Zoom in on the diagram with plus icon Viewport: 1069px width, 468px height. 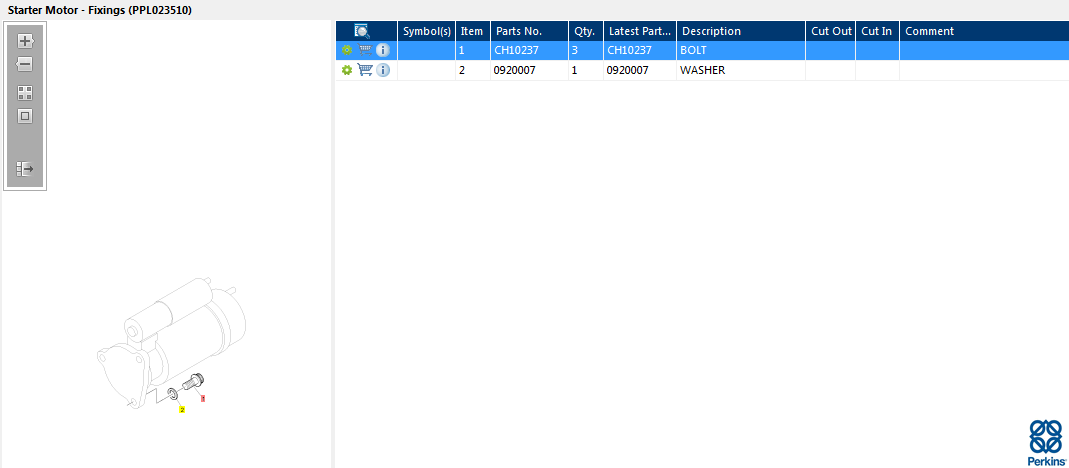click(x=25, y=41)
